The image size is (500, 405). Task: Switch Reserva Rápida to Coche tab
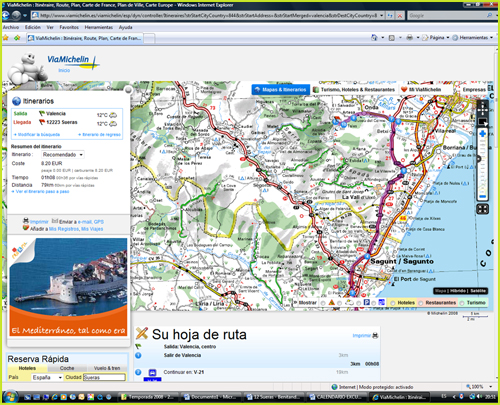coord(67,368)
